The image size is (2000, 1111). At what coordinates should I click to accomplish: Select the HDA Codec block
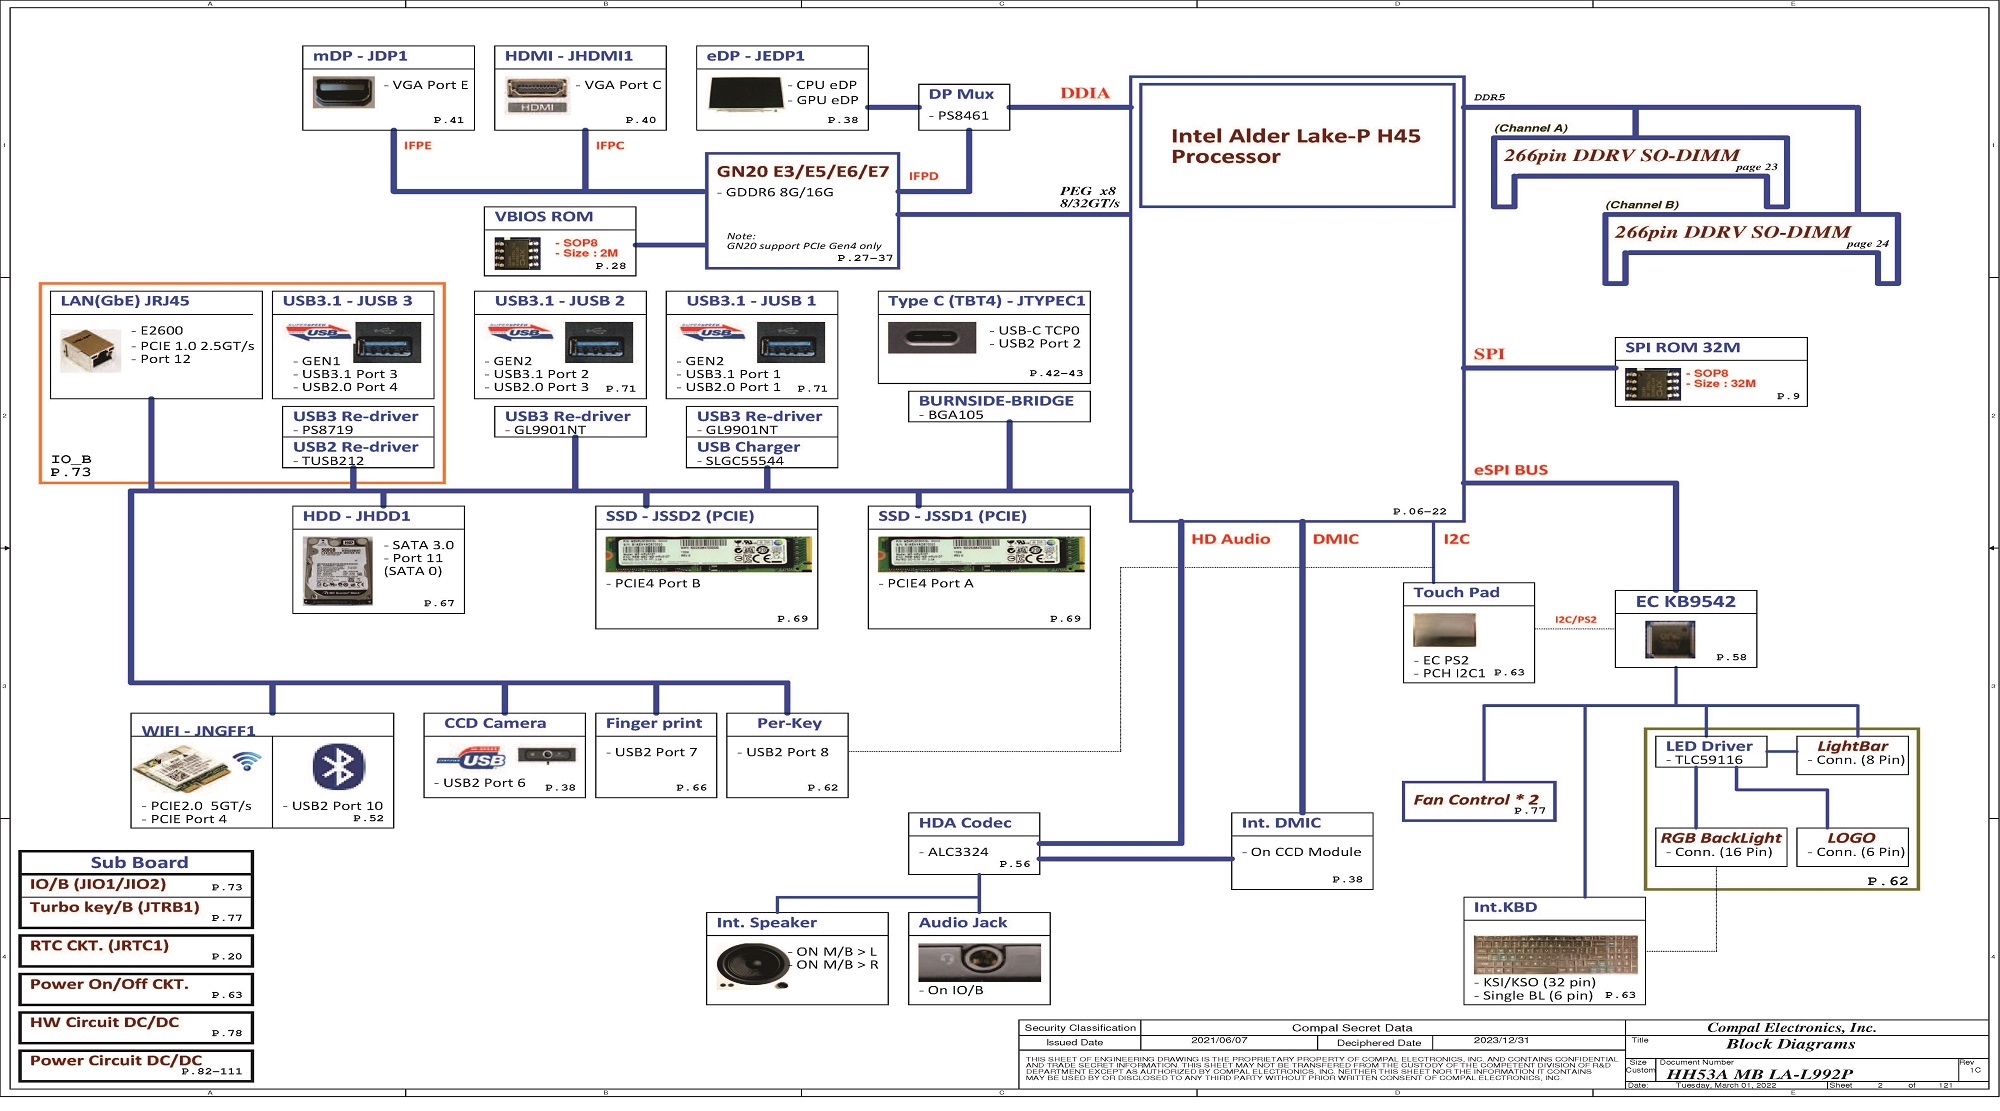click(x=974, y=843)
